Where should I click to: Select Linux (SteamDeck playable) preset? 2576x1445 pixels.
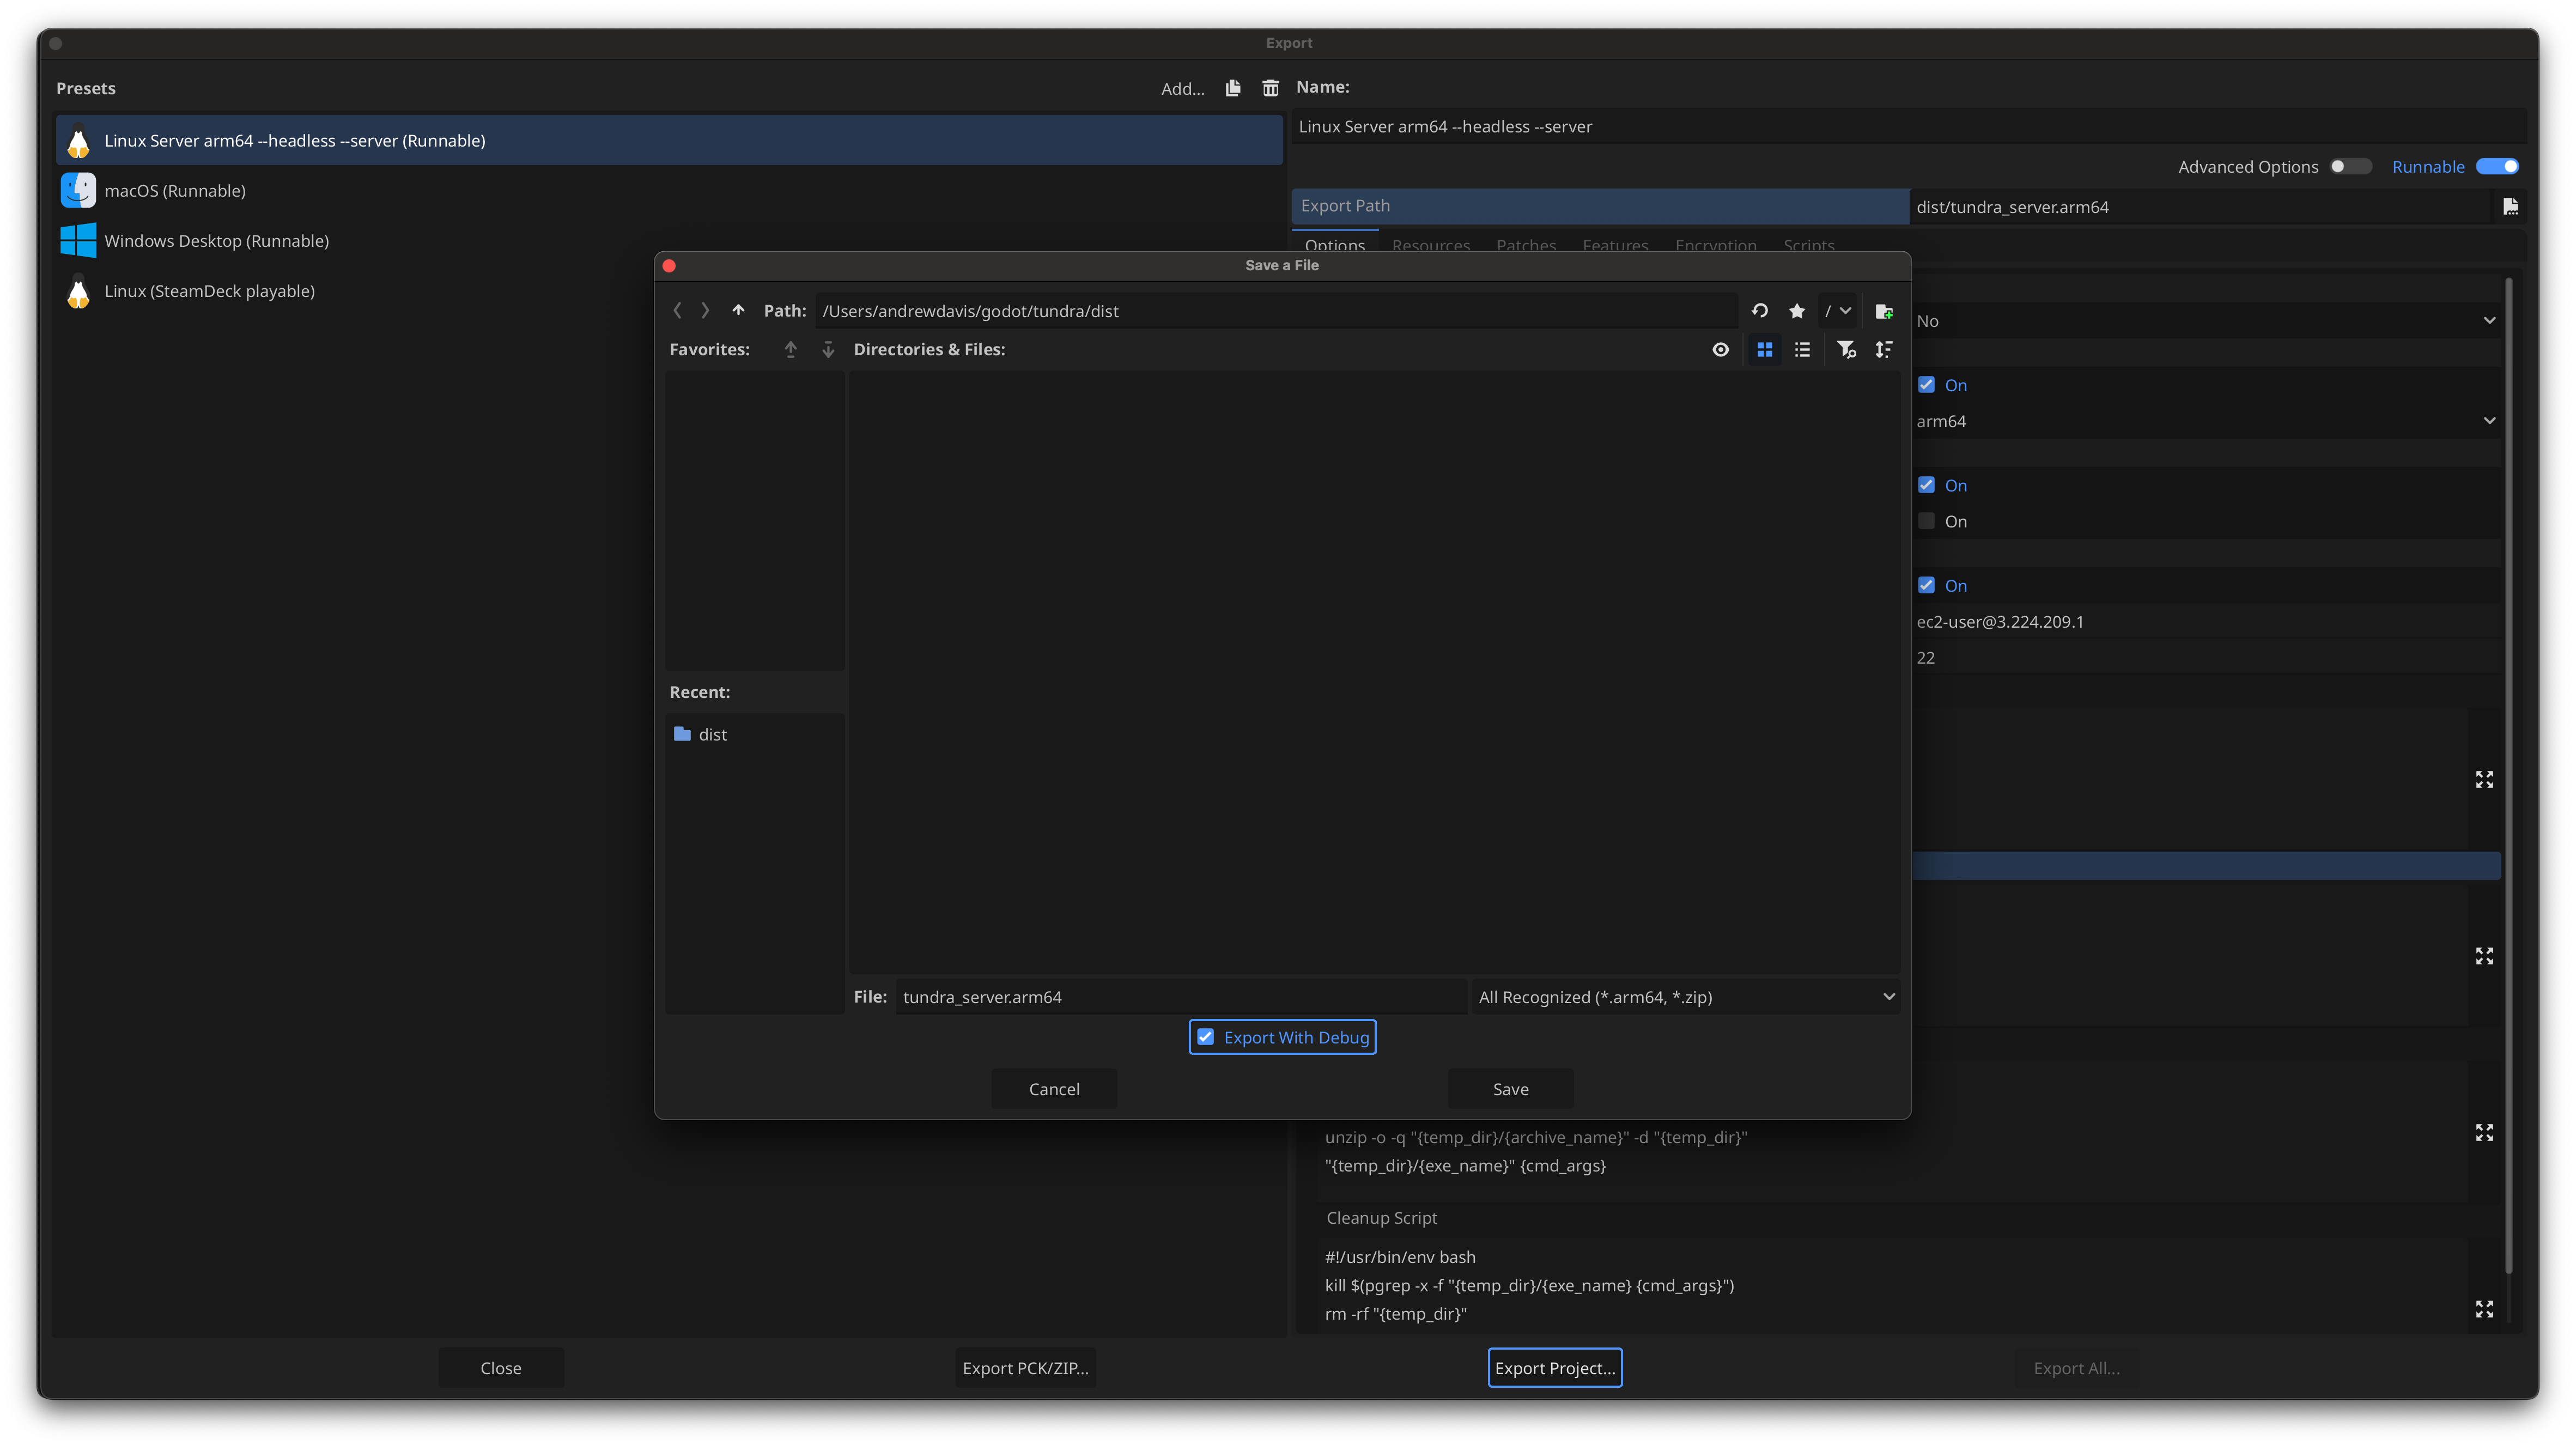(x=669, y=291)
